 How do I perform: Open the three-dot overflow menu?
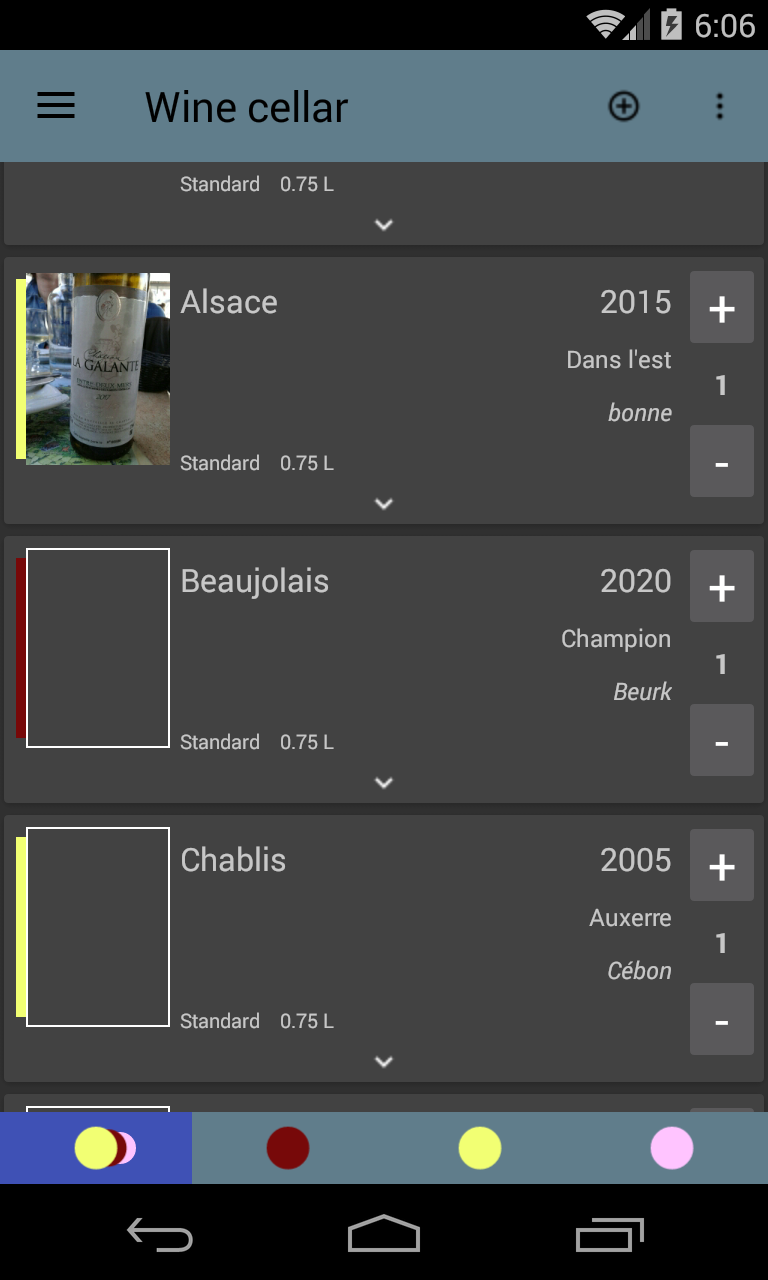[719, 106]
